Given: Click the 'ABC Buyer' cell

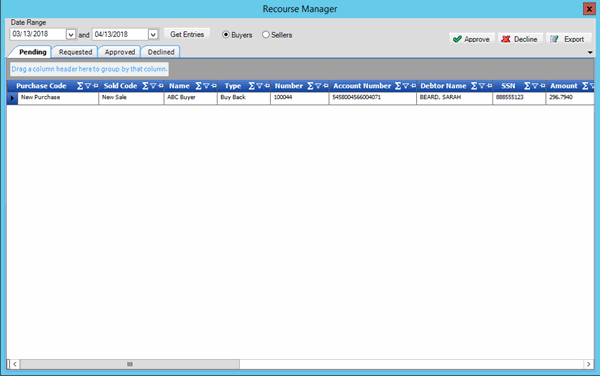Looking at the screenshot, I should (191, 98).
